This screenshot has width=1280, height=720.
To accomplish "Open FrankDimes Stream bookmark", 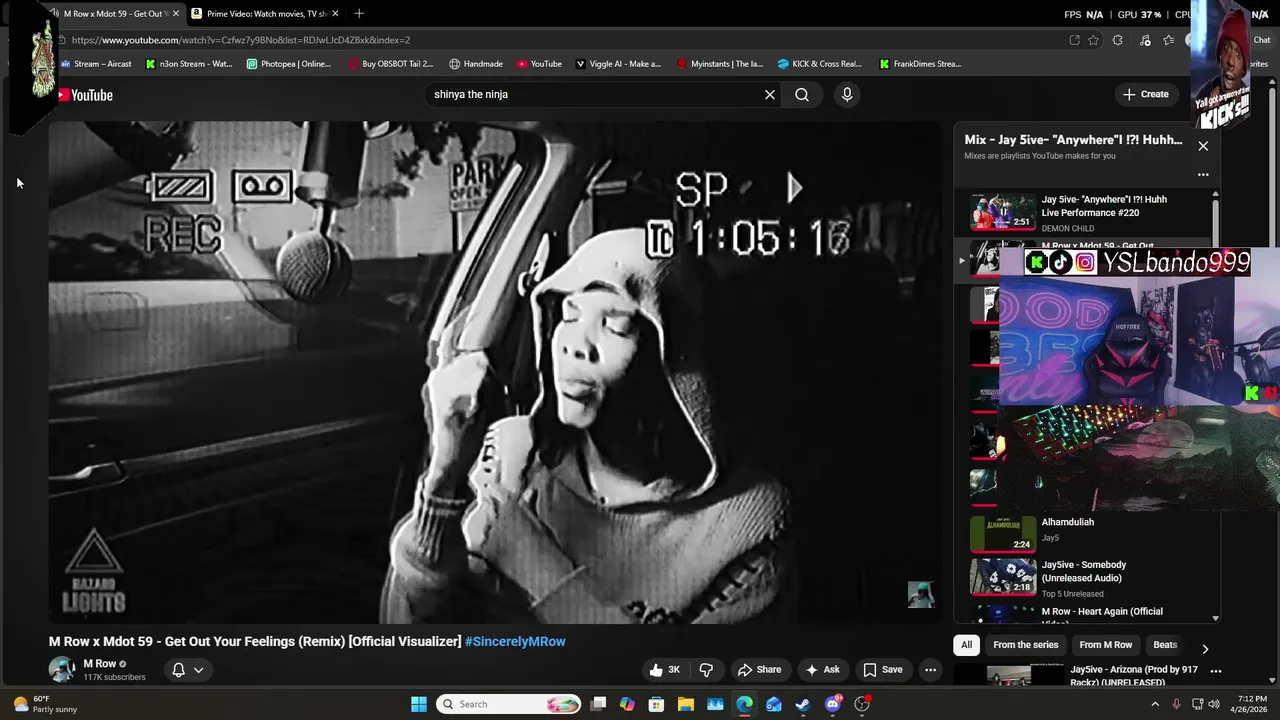I will tap(920, 63).
